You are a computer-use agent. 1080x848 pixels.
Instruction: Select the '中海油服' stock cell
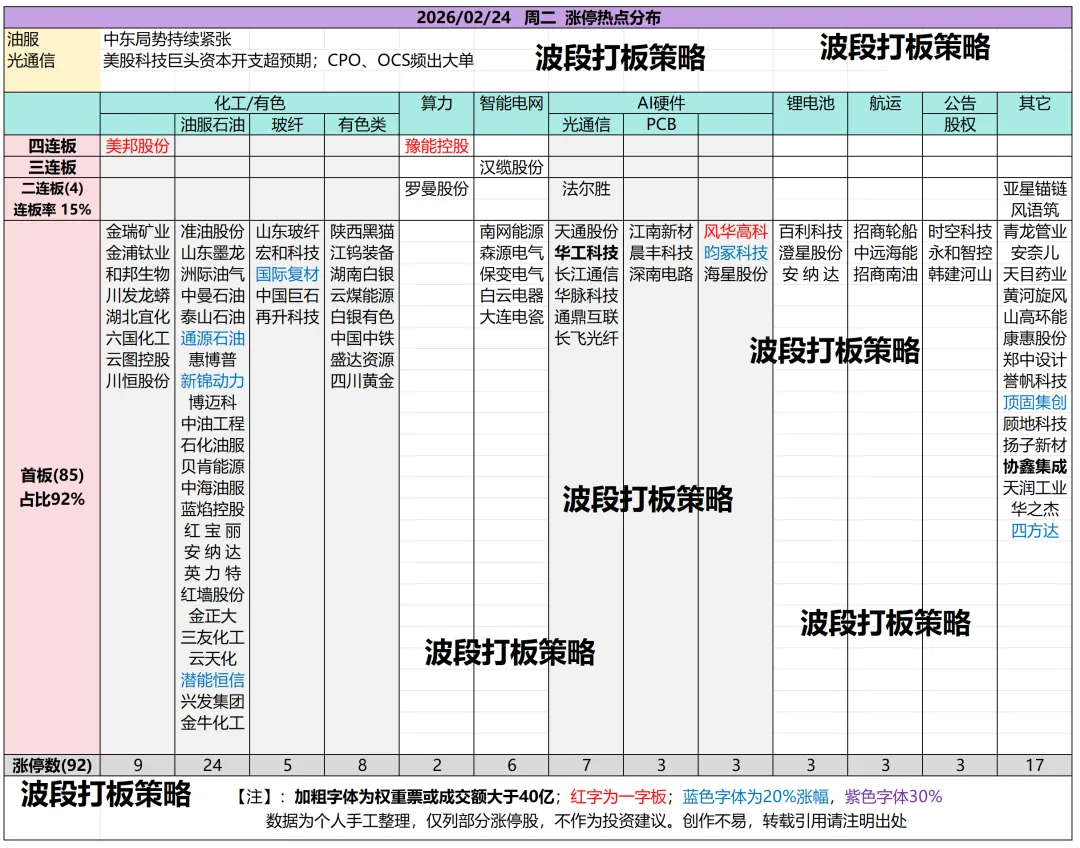point(212,488)
